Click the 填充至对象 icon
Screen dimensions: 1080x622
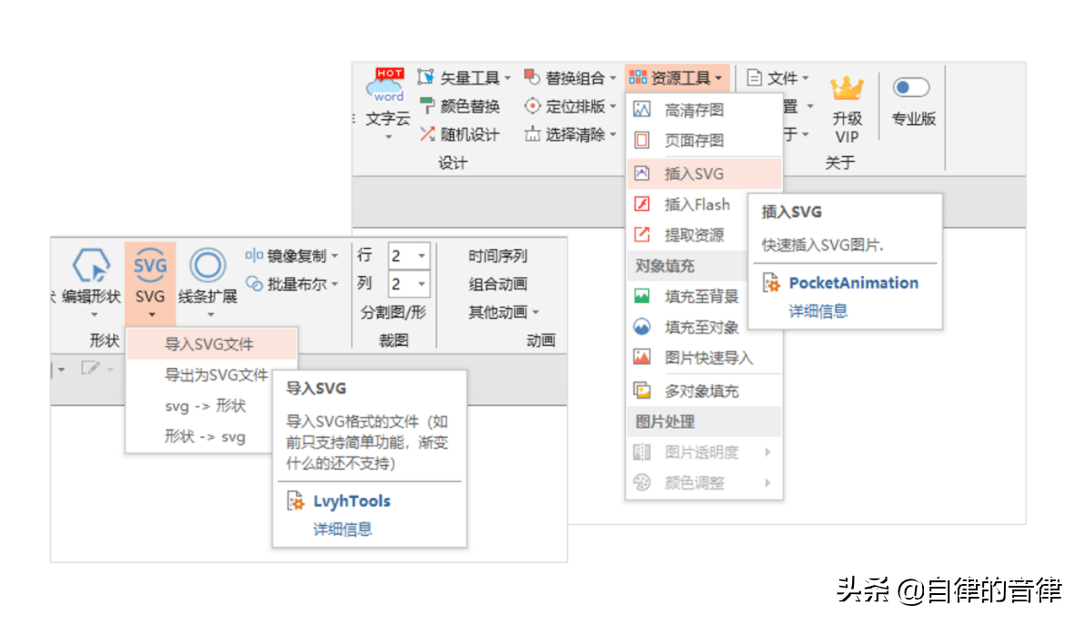tap(641, 326)
